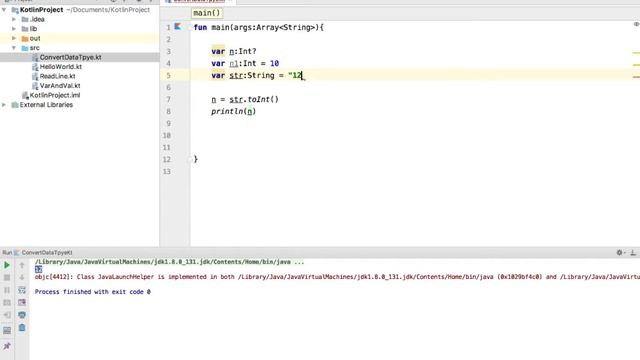Select KotlinProject.iml in the project tree
The image size is (640, 360).
pyautogui.click(x=55, y=96)
